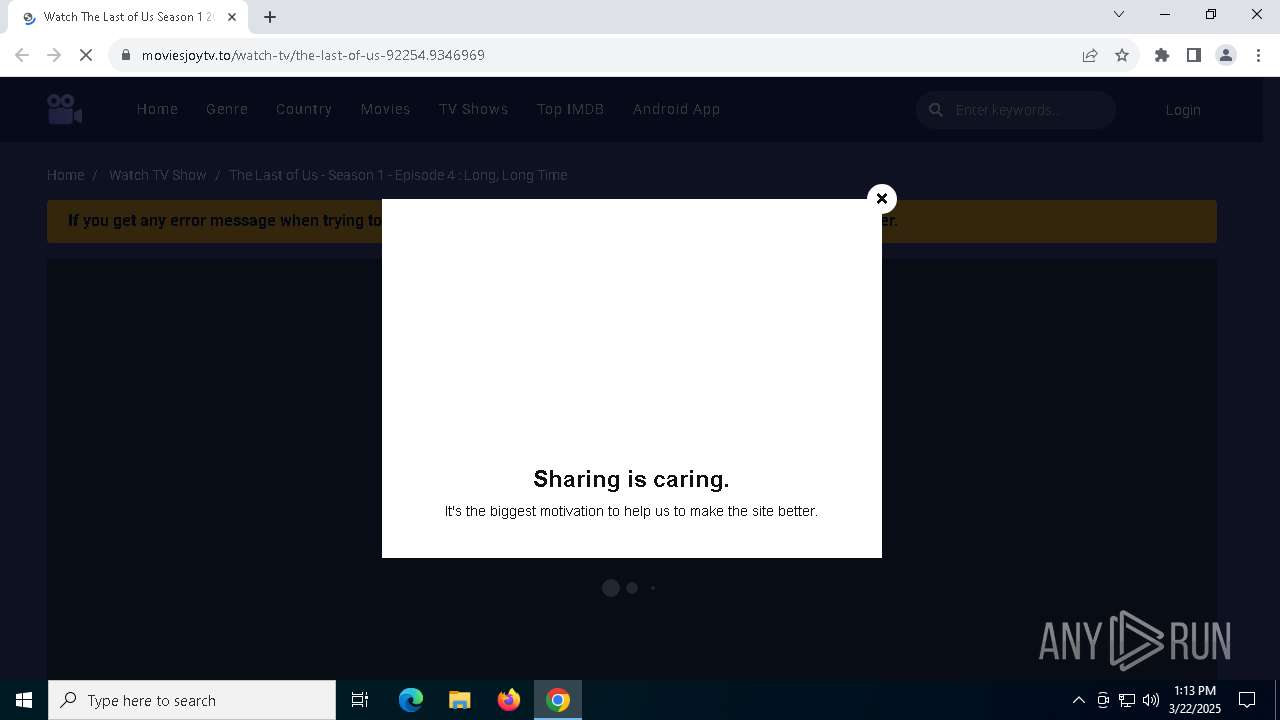Open the Extensions puzzle icon
This screenshot has width=1280, height=720.
click(x=1162, y=55)
